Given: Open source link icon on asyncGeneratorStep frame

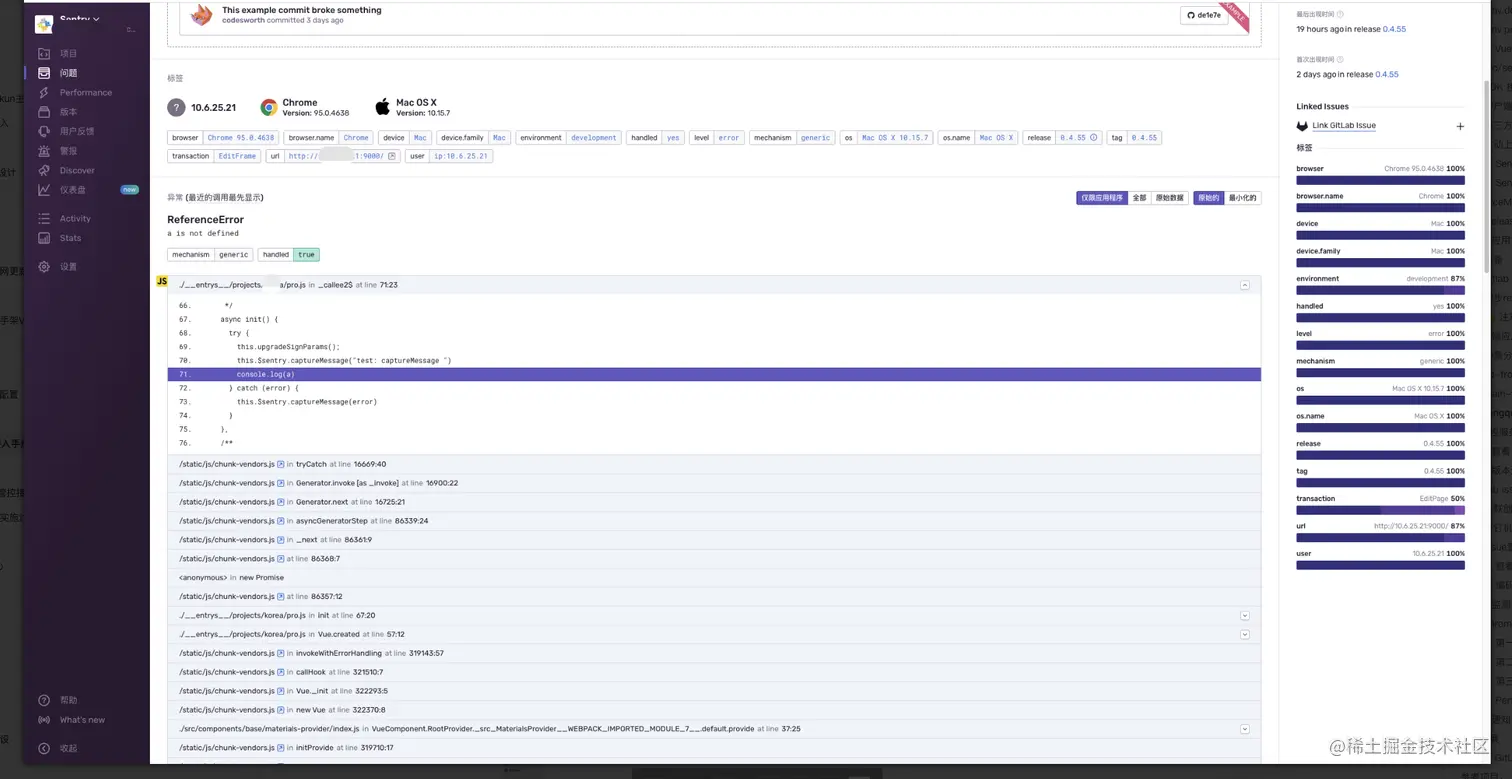Looking at the screenshot, I should (281, 521).
